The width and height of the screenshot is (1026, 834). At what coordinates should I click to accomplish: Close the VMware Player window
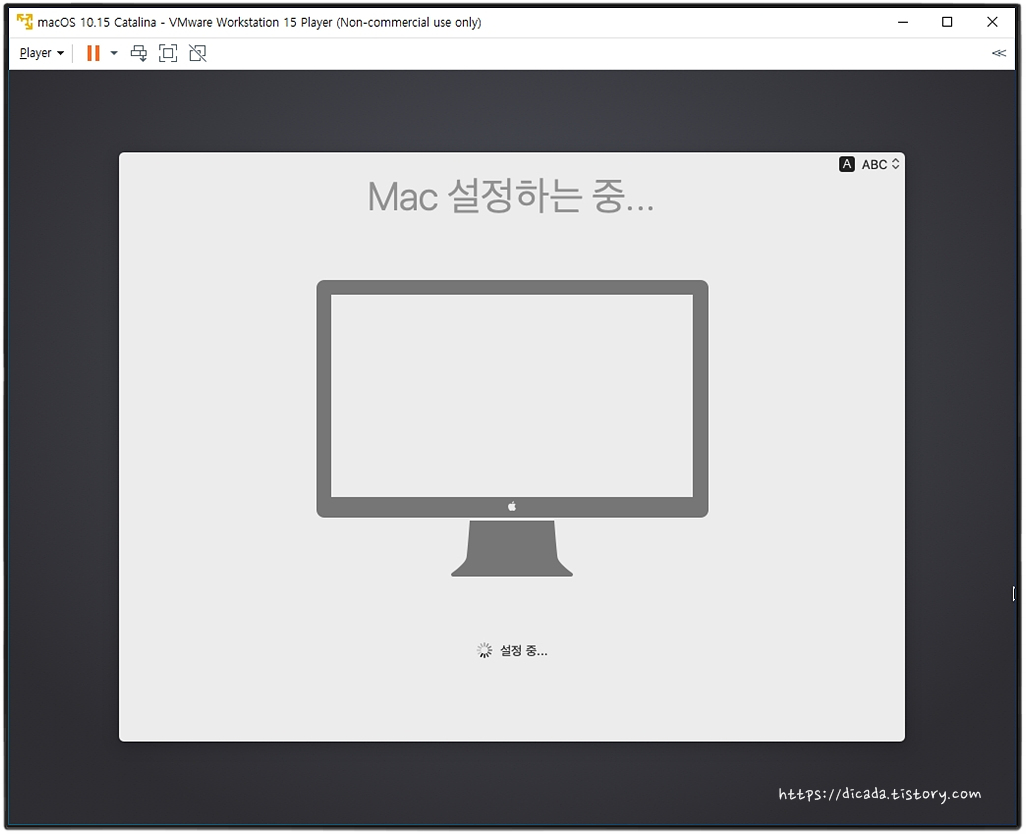click(992, 22)
